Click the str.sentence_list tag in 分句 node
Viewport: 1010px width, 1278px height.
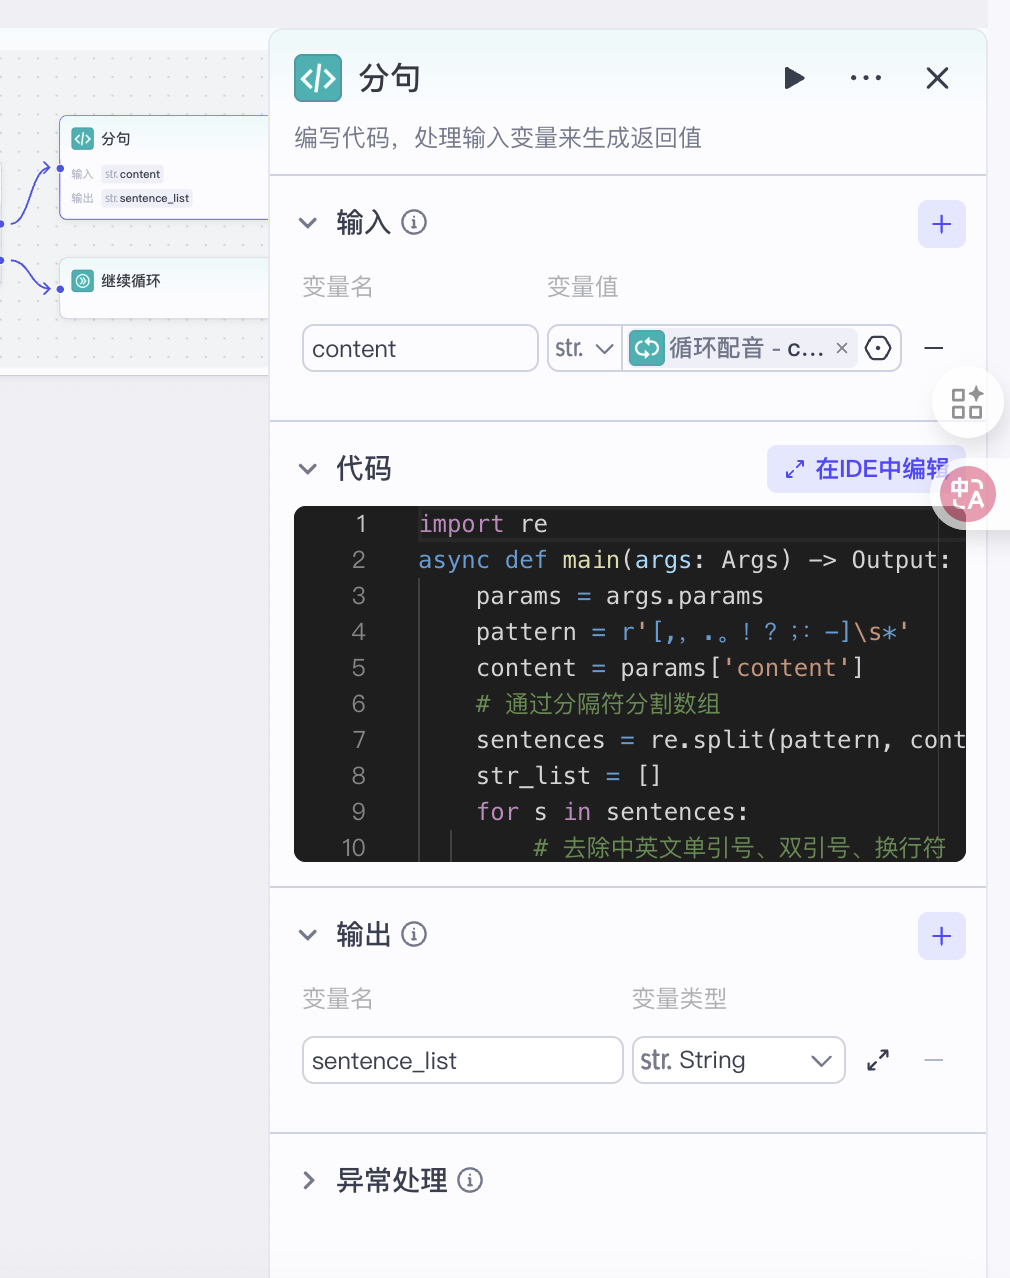coord(147,198)
